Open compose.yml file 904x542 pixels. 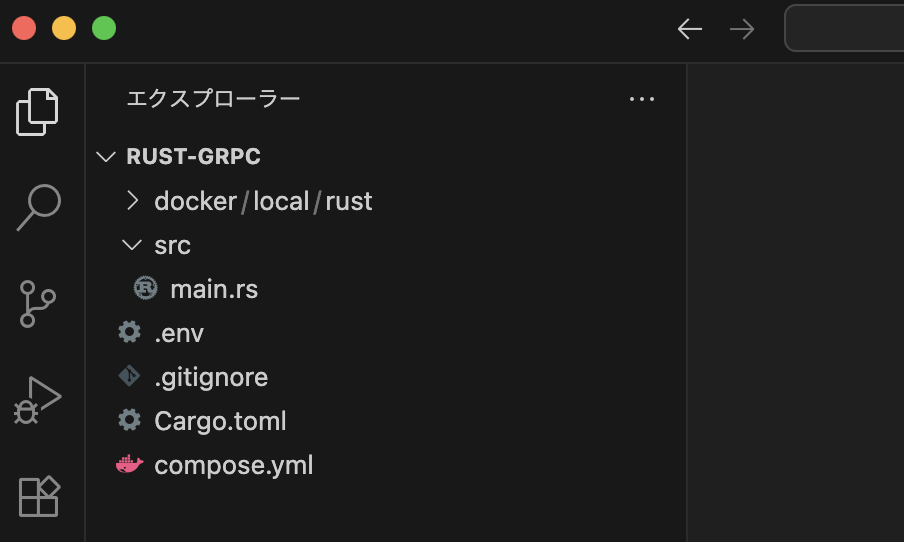tap(233, 465)
